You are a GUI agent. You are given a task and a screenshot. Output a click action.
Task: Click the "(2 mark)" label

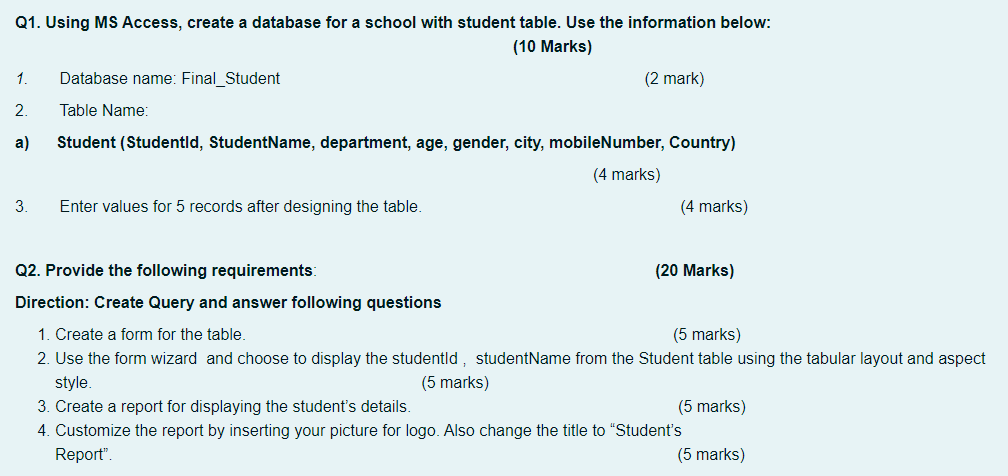(674, 79)
